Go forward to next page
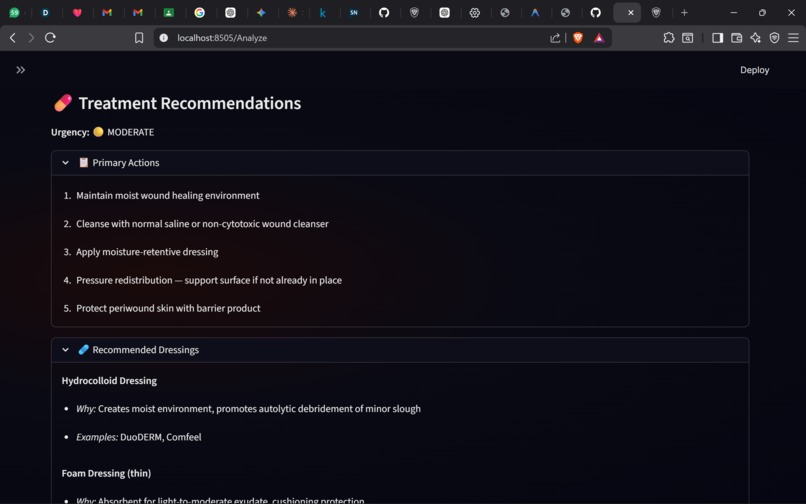 [x=31, y=38]
